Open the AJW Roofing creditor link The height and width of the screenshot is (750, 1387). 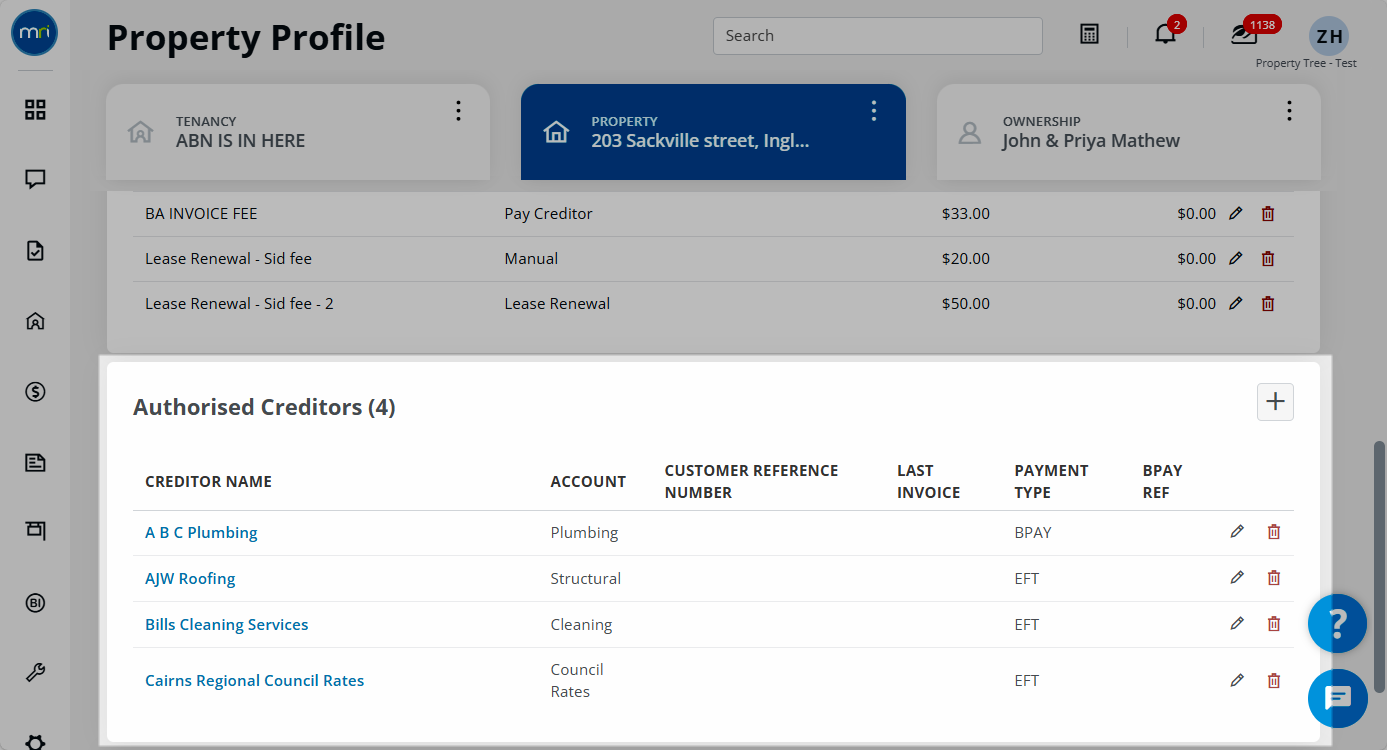click(190, 579)
